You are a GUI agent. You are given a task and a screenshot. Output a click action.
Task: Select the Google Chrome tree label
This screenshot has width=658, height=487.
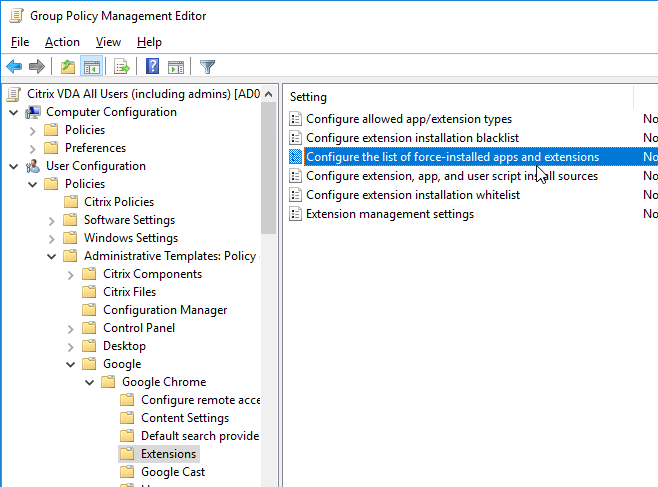[x=164, y=382]
